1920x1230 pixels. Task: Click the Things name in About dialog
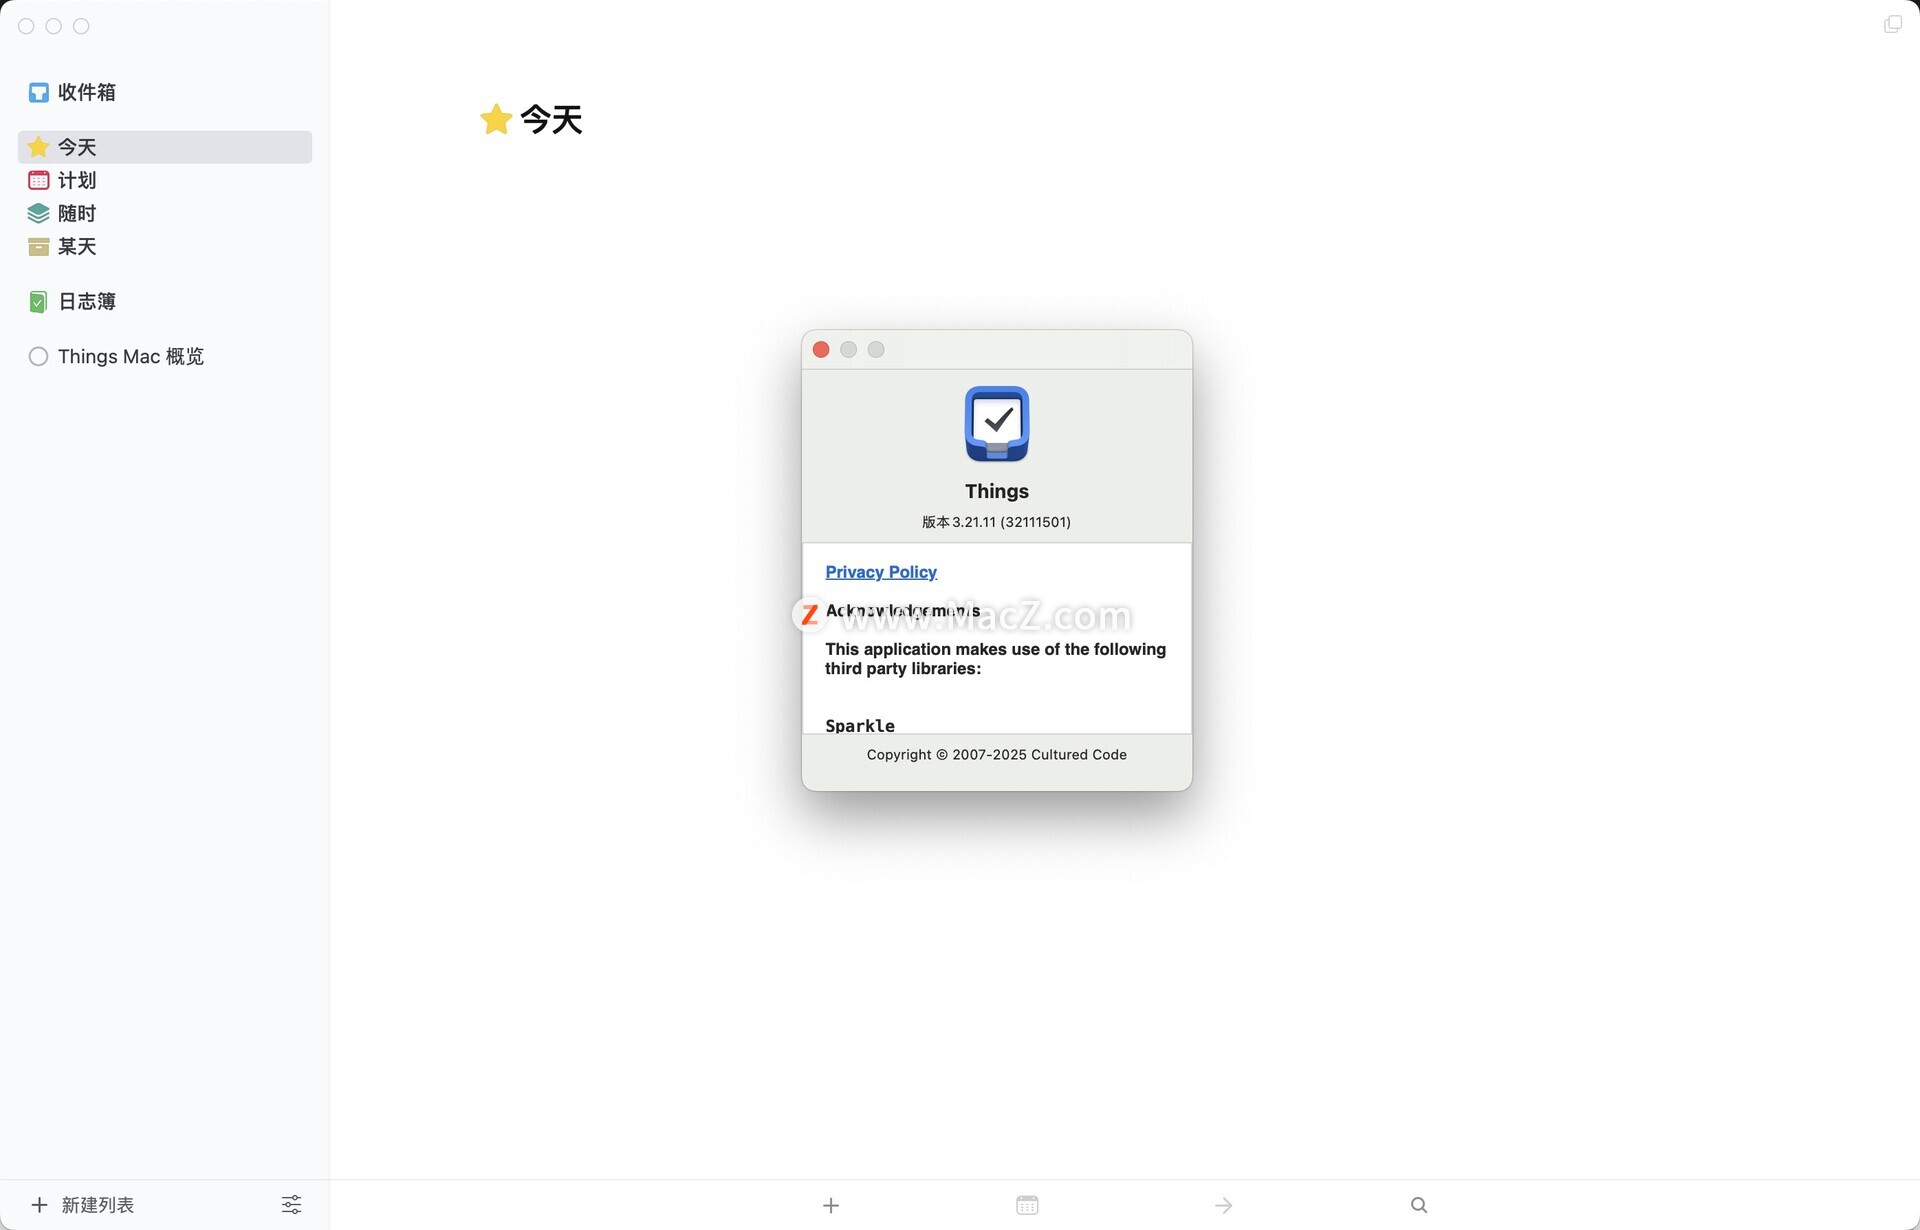pyautogui.click(x=997, y=491)
